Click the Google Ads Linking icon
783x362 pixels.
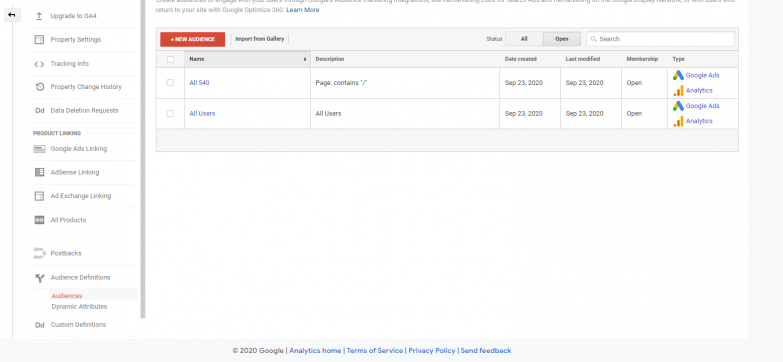39,149
